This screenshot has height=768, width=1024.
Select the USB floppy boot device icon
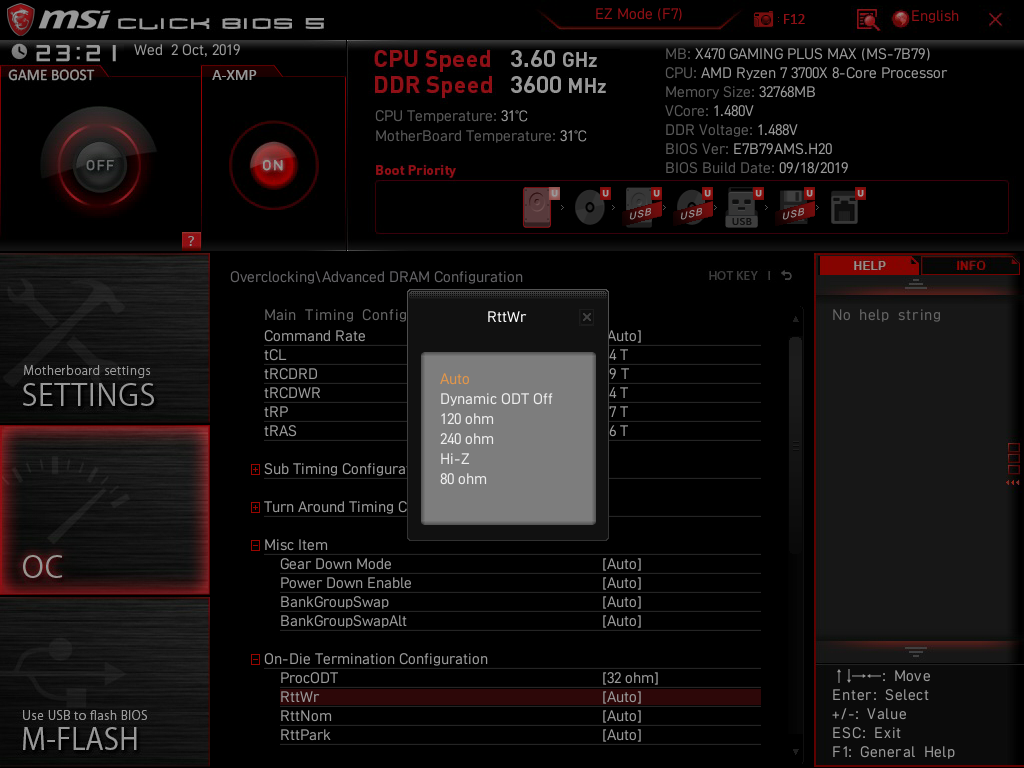tap(795, 207)
